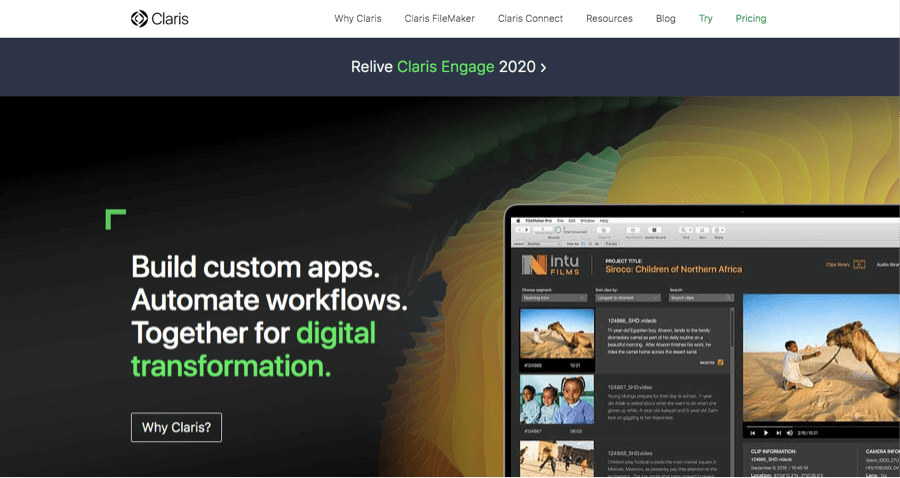Select the football clip thumbnail
Image resolution: width=900 pixels, height=478 pixels.
[x=557, y=458]
